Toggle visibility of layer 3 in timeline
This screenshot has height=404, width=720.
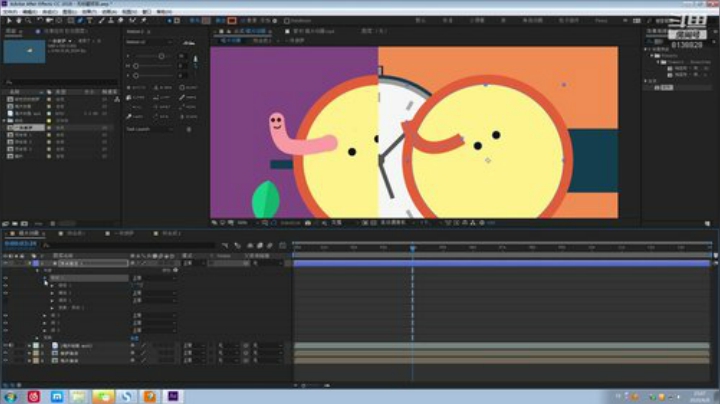[x=5, y=353]
